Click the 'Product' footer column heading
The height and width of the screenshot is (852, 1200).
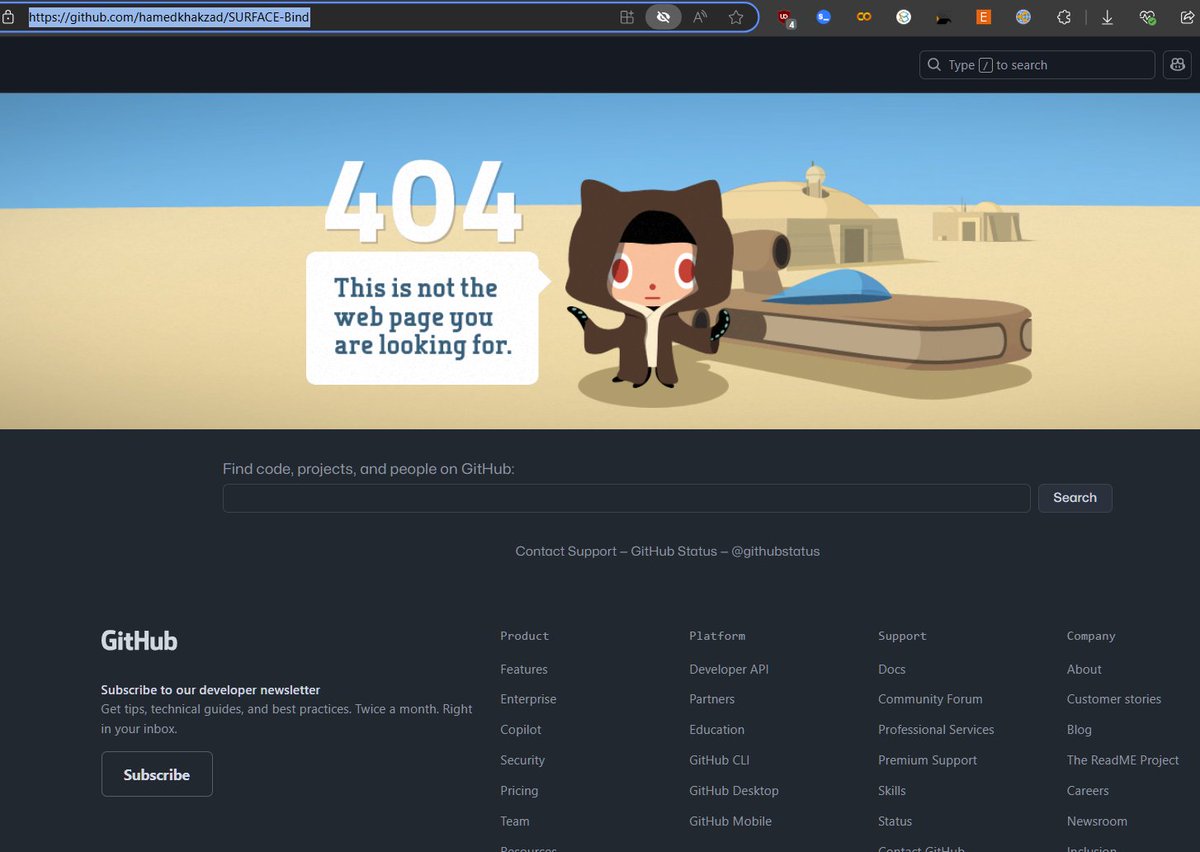pos(525,636)
